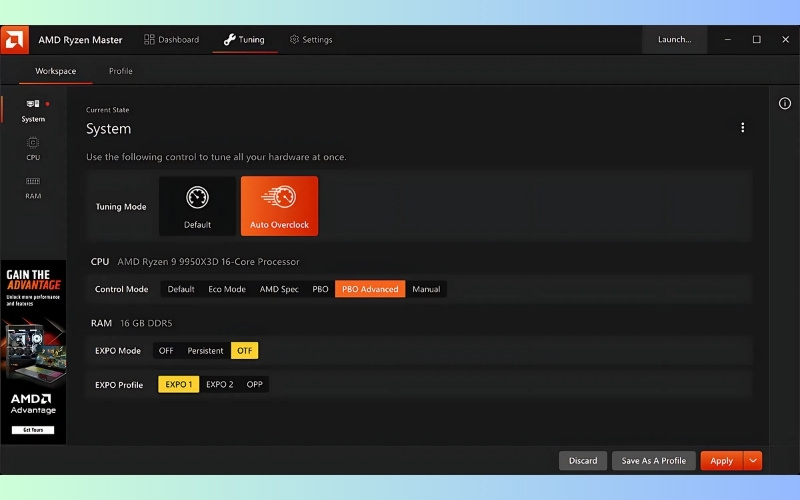The height and width of the screenshot is (500, 800).
Task: Open the Settings tab
Action: [311, 40]
